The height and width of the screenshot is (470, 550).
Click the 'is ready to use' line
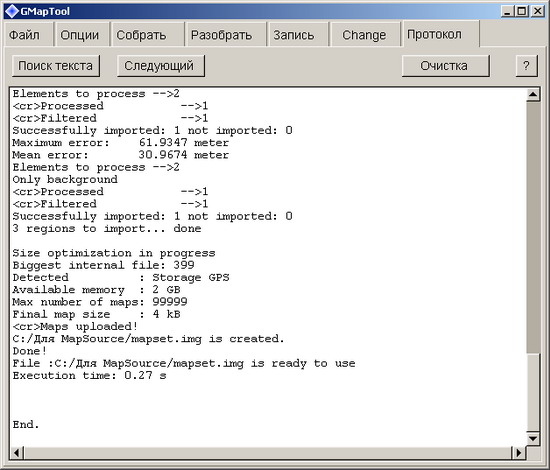(184, 363)
